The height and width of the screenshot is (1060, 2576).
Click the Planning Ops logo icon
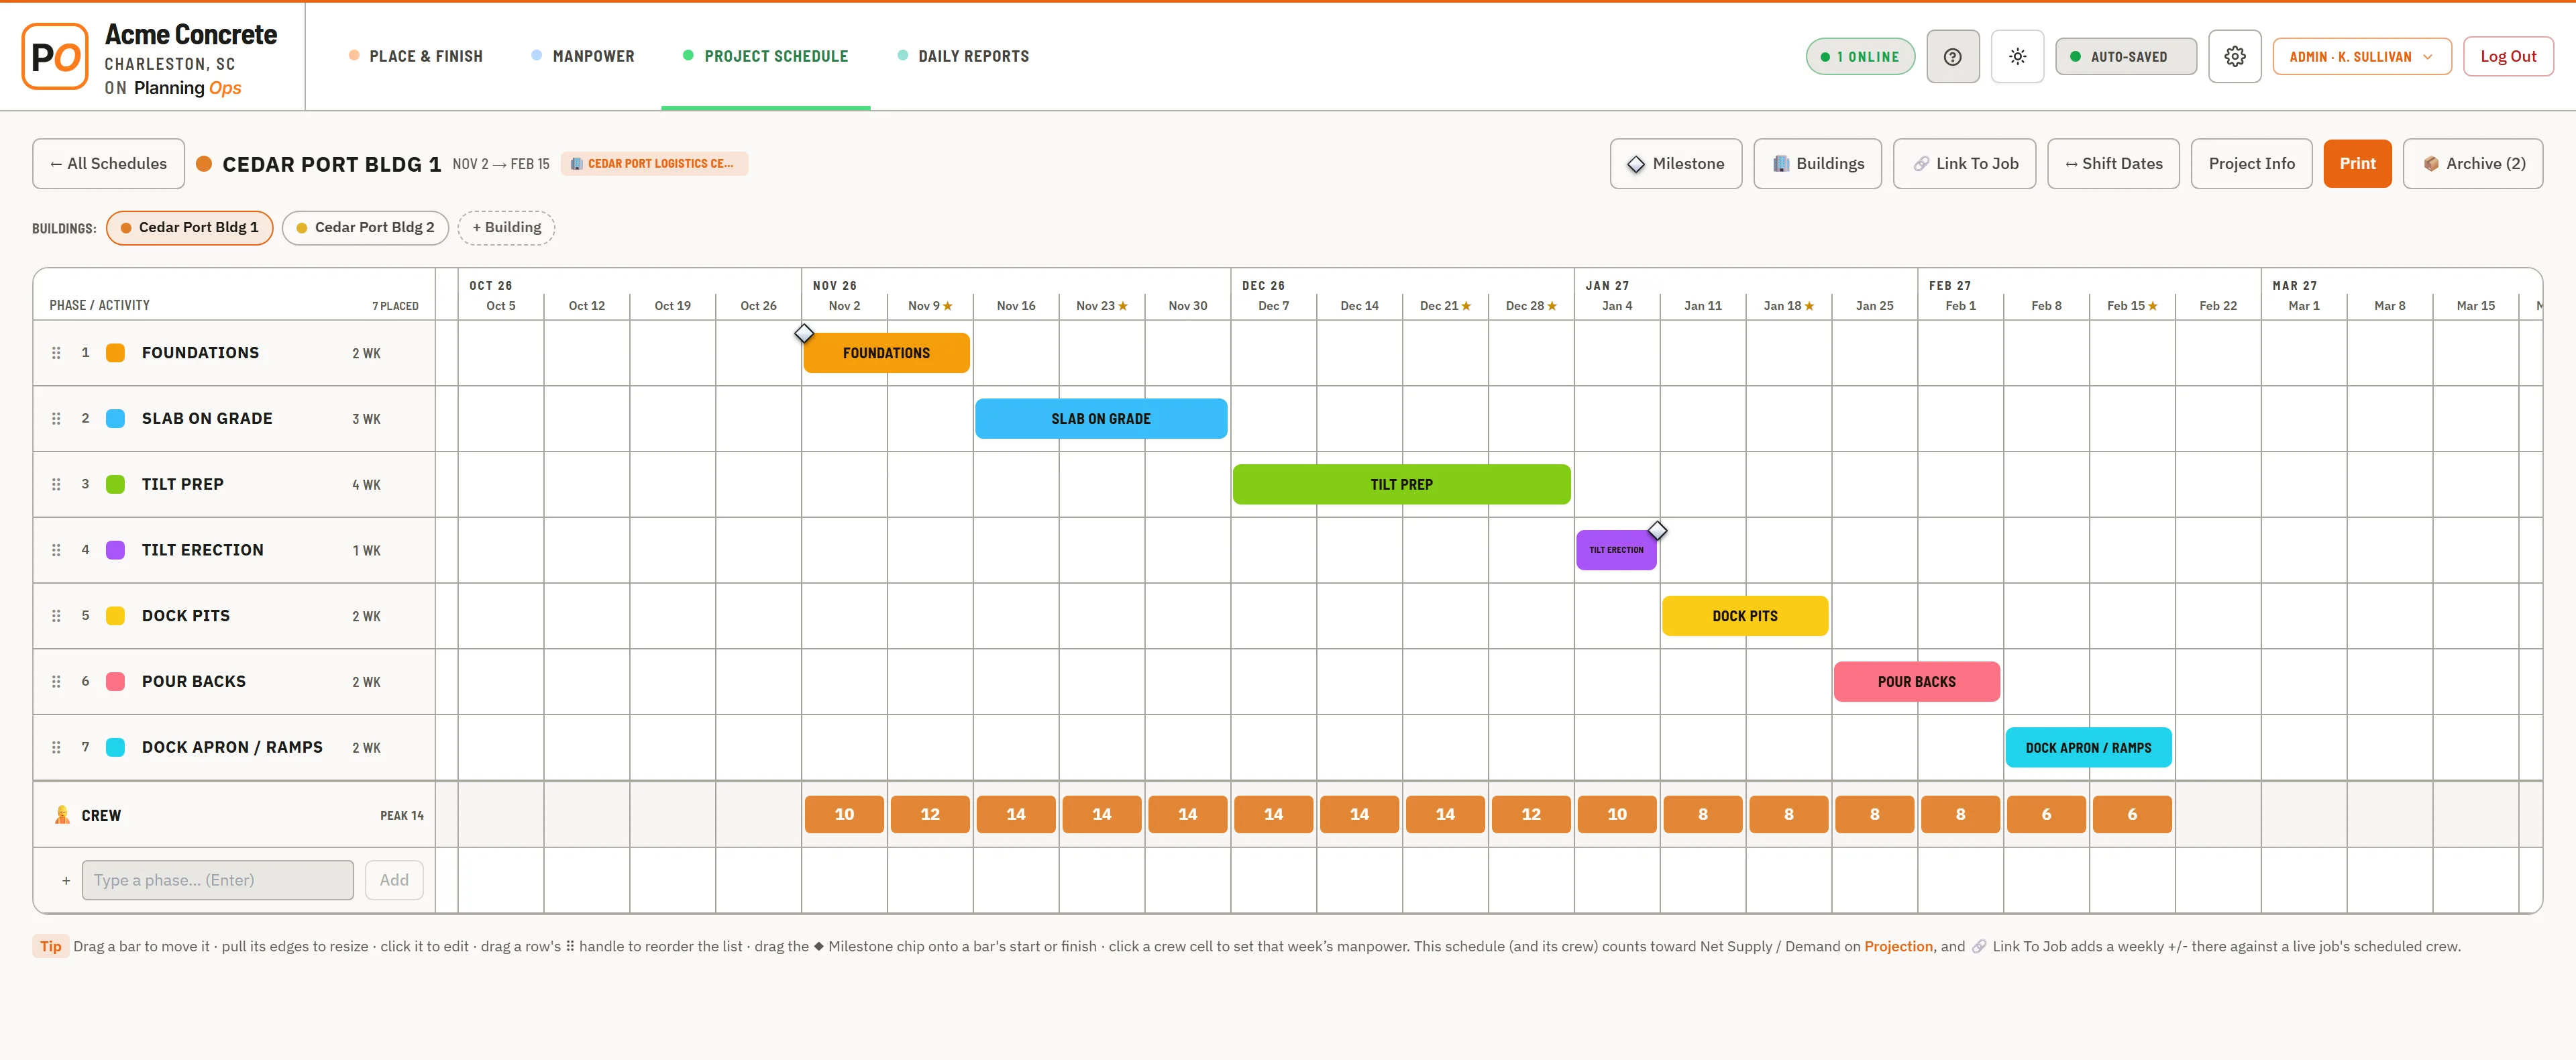coord(55,57)
